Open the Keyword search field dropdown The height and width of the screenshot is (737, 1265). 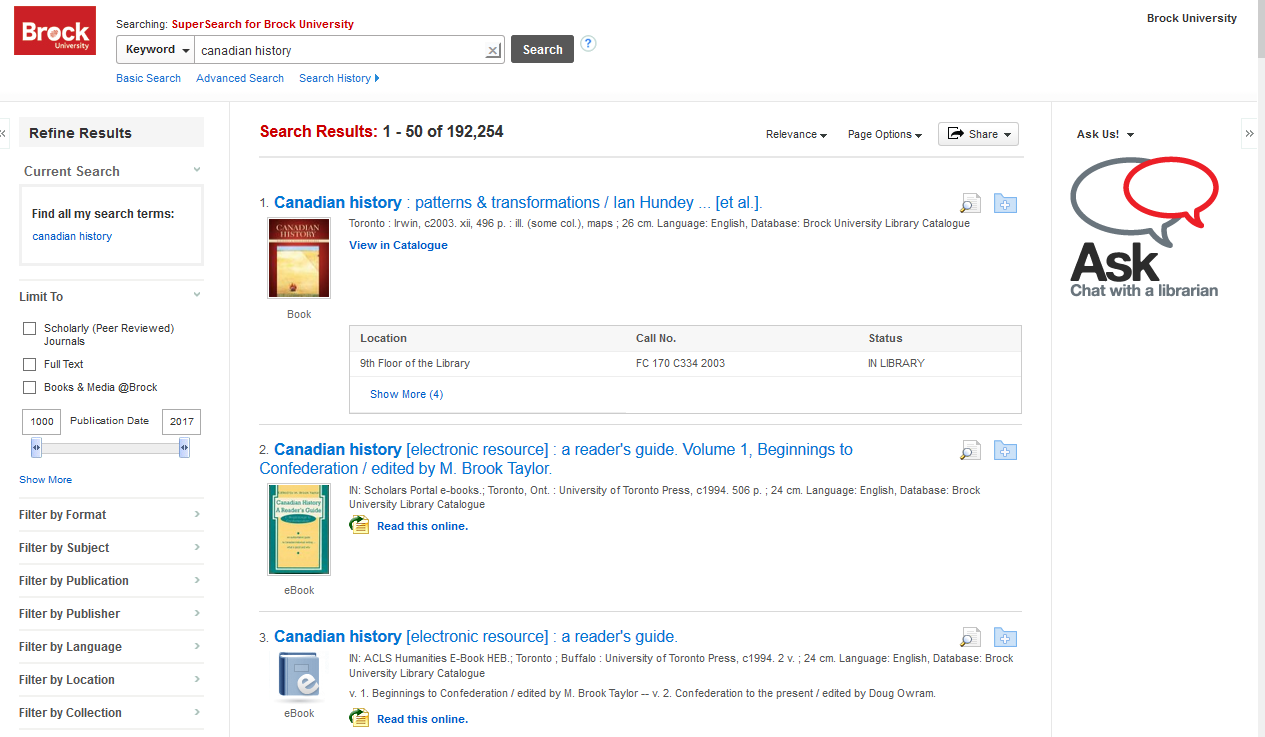click(156, 50)
